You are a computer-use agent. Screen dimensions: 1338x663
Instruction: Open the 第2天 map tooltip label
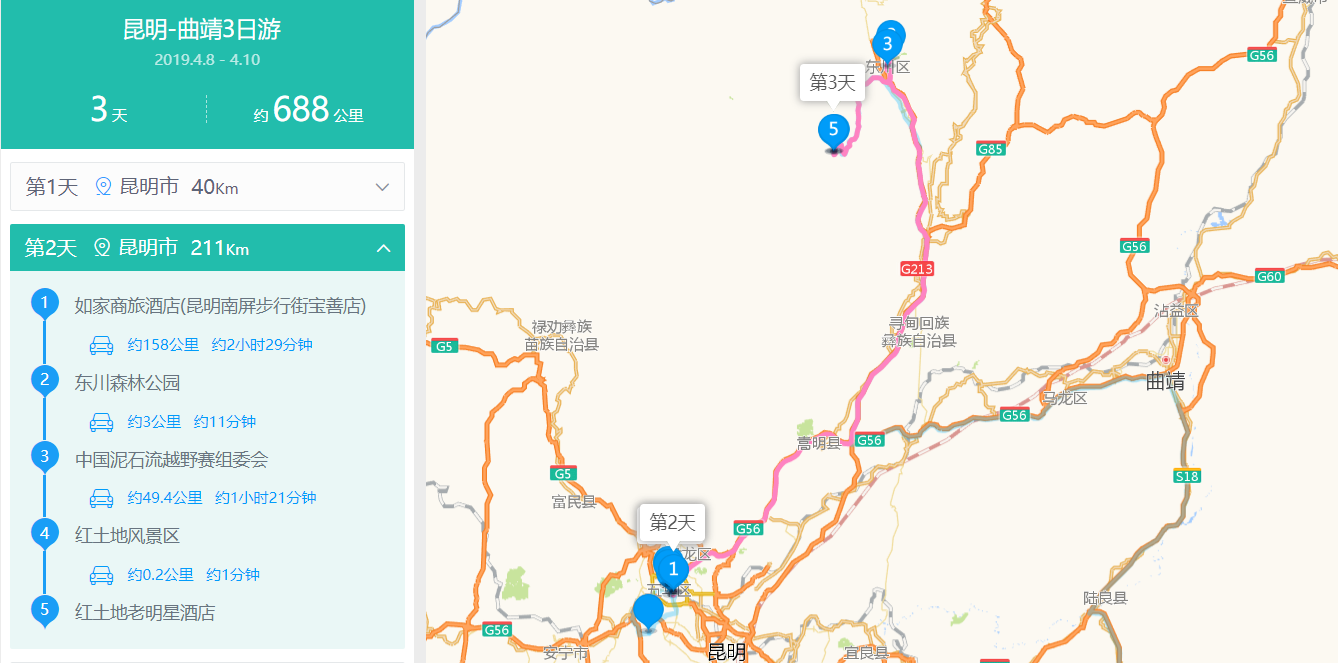tap(672, 523)
